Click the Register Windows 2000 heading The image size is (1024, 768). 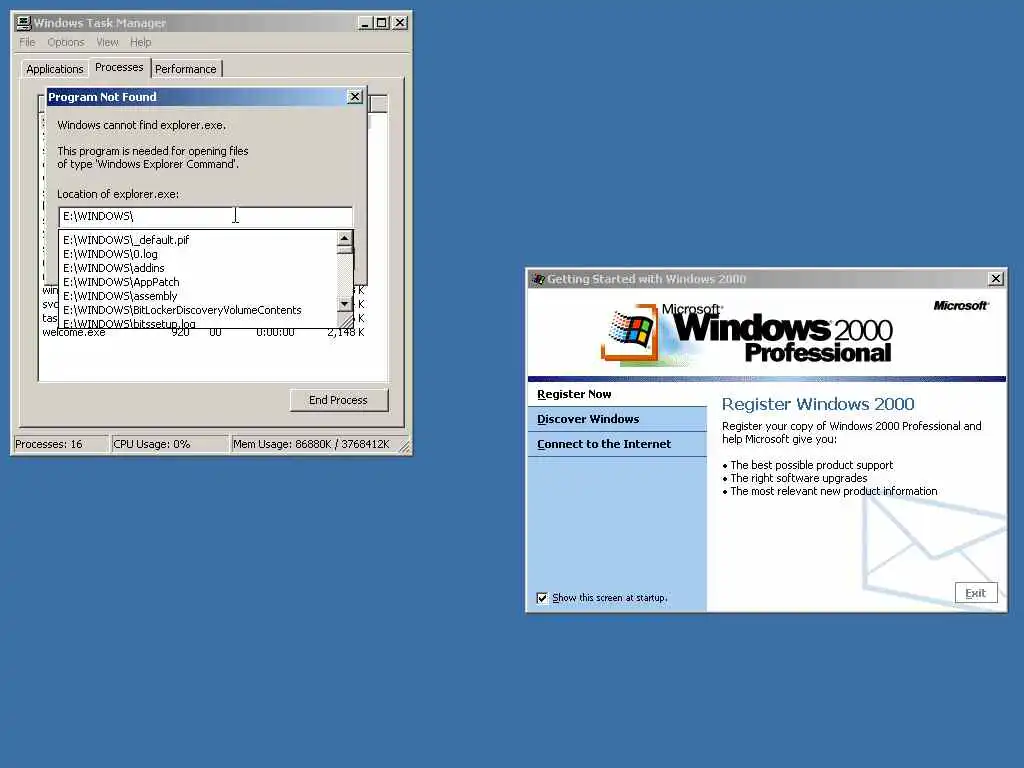[818, 404]
